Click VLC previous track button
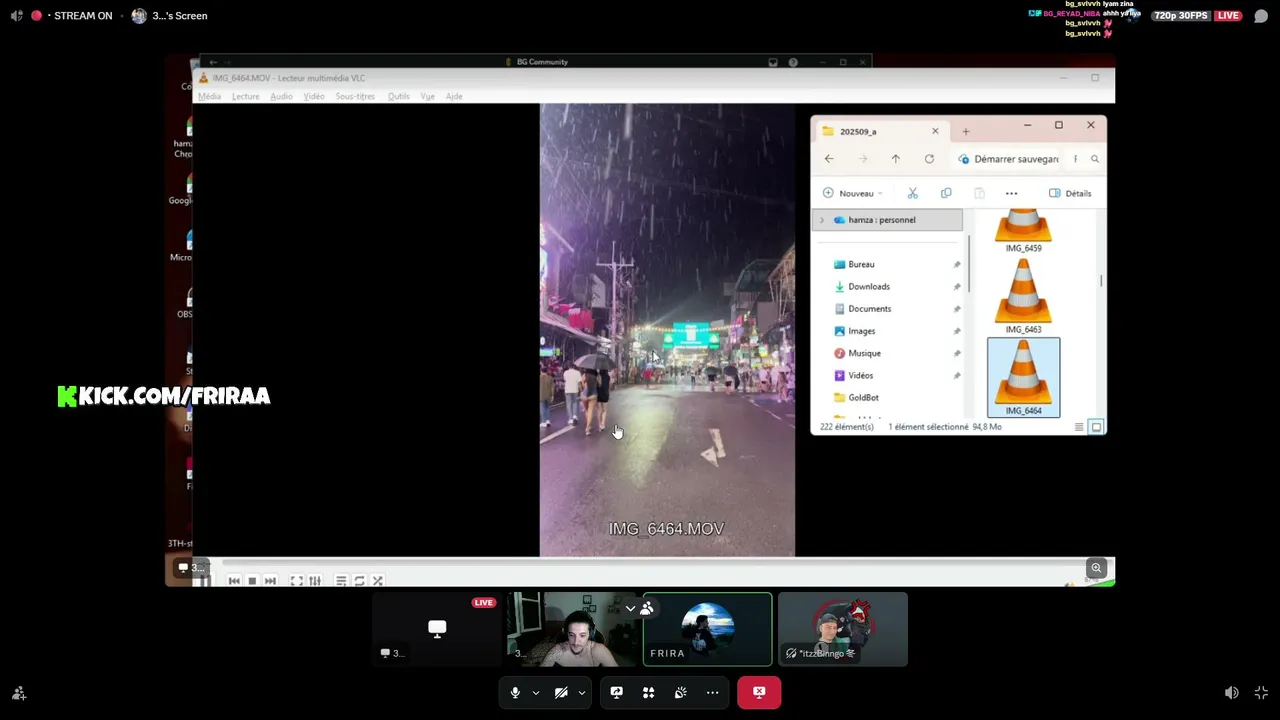This screenshot has height=720, width=1280. pyautogui.click(x=234, y=580)
